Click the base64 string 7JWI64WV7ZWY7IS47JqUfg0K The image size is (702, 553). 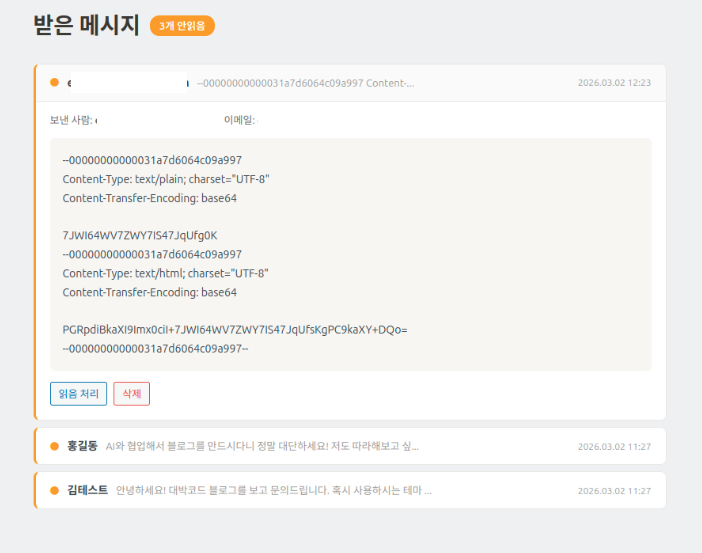pyautogui.click(x=140, y=236)
